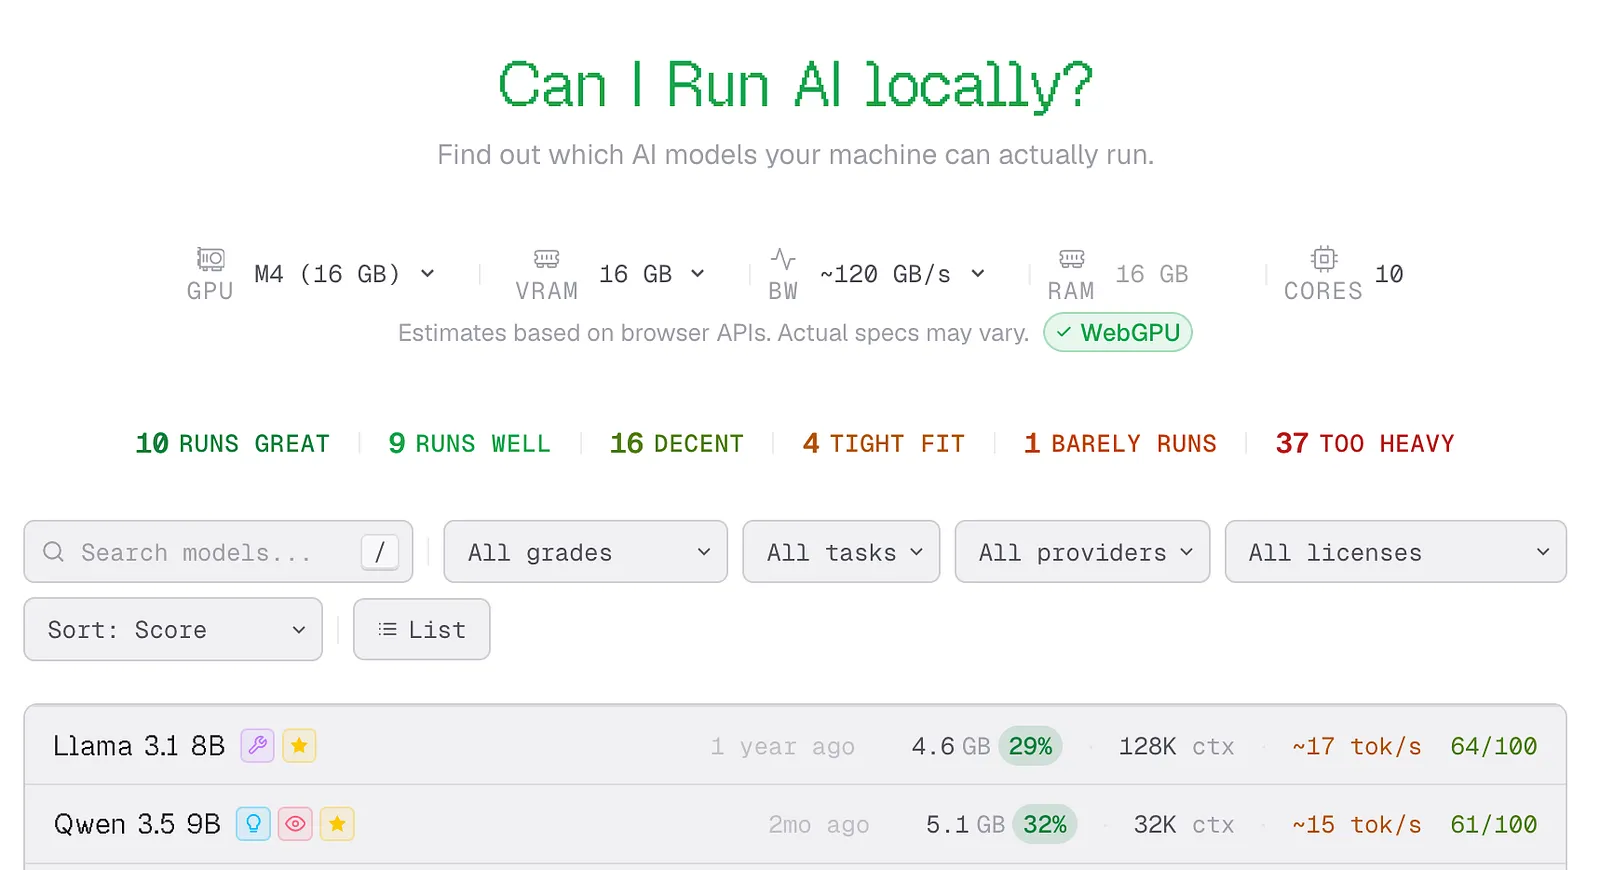Click the Can I Run AI locally? heading
This screenshot has height=870, width=1600.
pyautogui.click(x=795, y=84)
